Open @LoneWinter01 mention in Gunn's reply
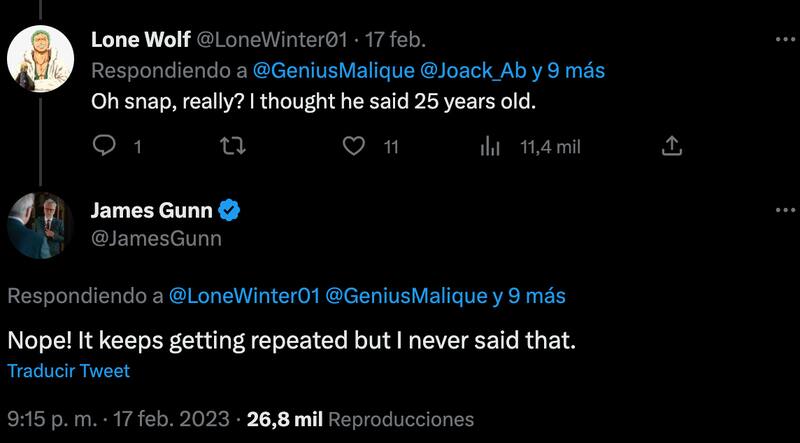Viewport: 800px width, 443px height. pos(244,297)
